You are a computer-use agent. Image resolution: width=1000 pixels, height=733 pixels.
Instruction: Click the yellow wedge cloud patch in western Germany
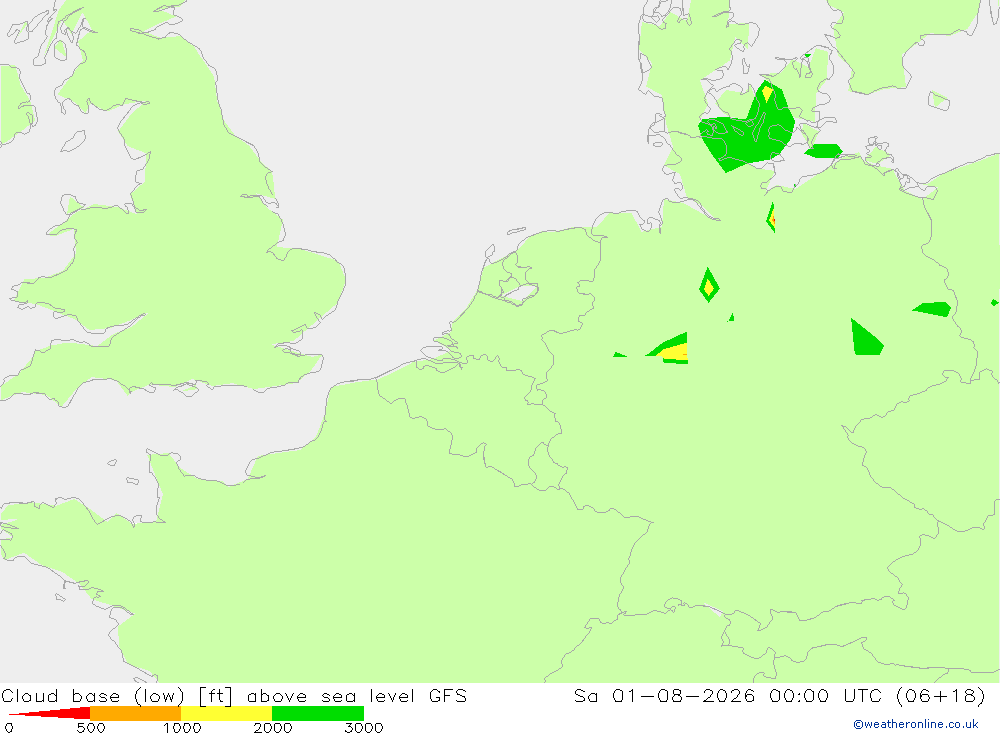pos(676,352)
